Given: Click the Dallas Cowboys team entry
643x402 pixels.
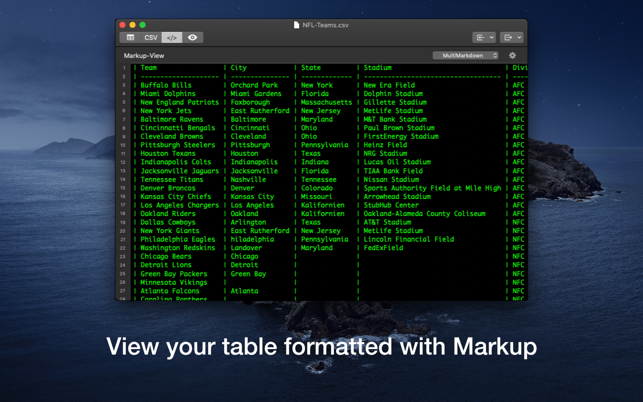Looking at the screenshot, I should (x=168, y=222).
